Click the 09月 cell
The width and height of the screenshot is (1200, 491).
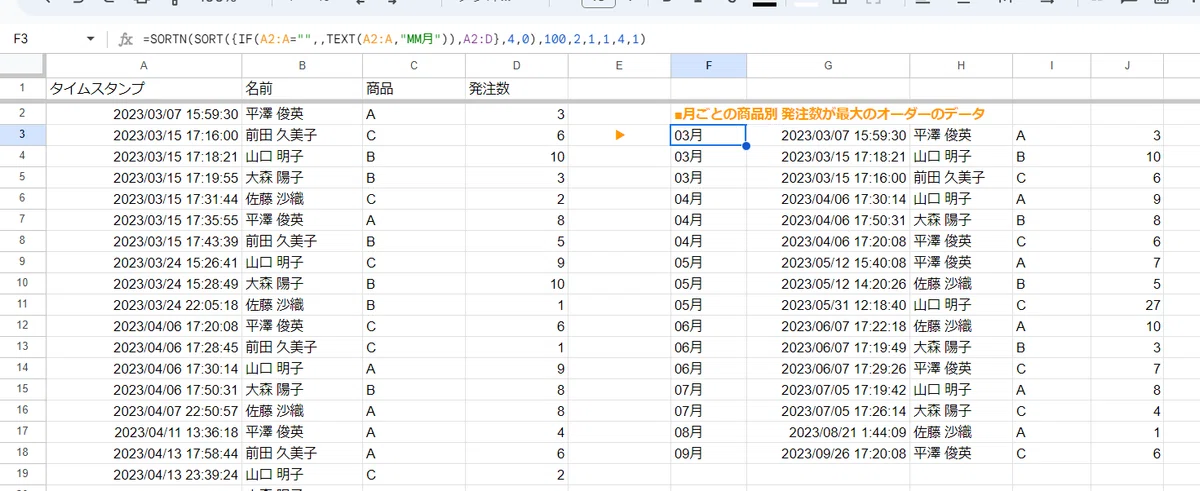tap(708, 452)
